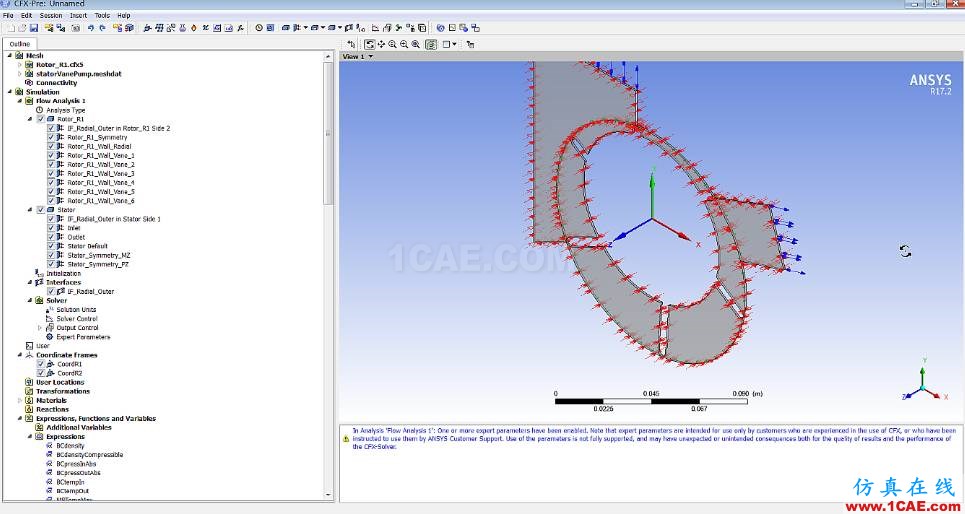Click the Zoom Box magnifier icon

tap(415, 44)
